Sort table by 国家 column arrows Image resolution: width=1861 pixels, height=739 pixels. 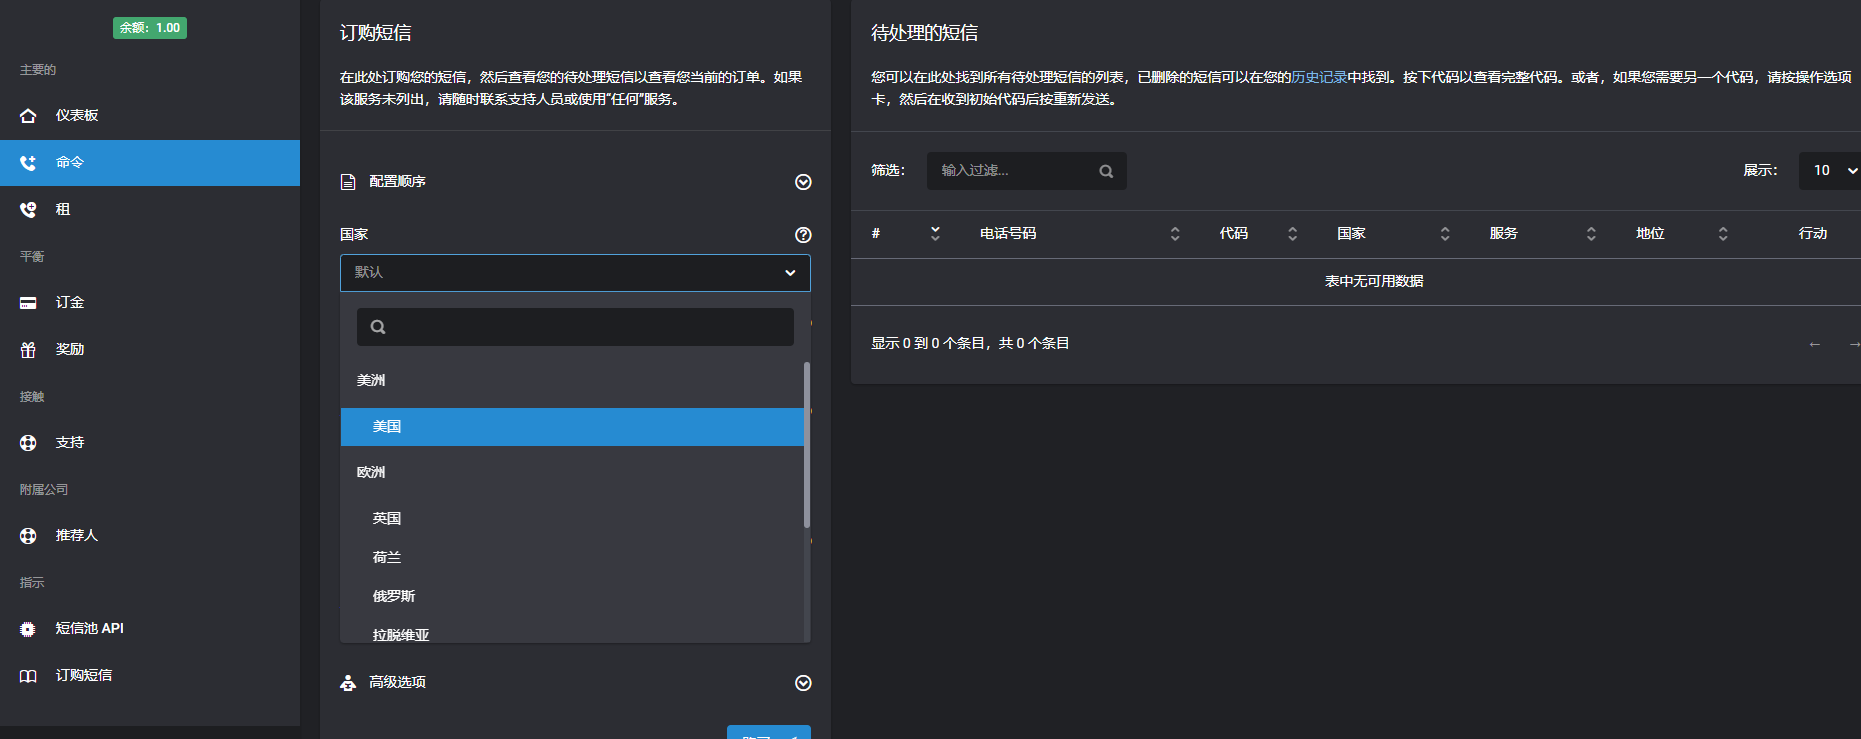(x=1445, y=234)
